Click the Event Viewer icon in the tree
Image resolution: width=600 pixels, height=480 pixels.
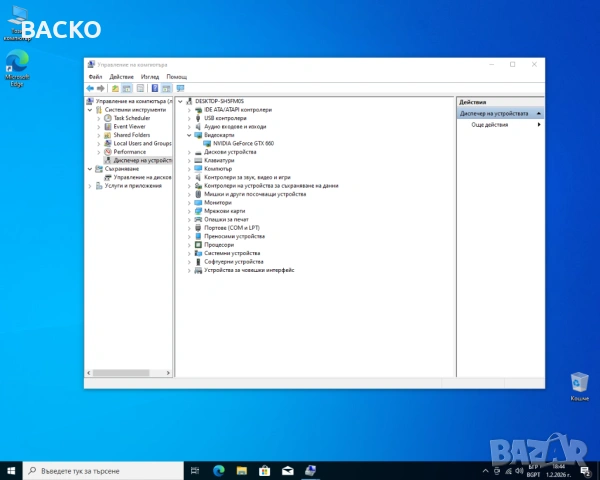(108, 127)
